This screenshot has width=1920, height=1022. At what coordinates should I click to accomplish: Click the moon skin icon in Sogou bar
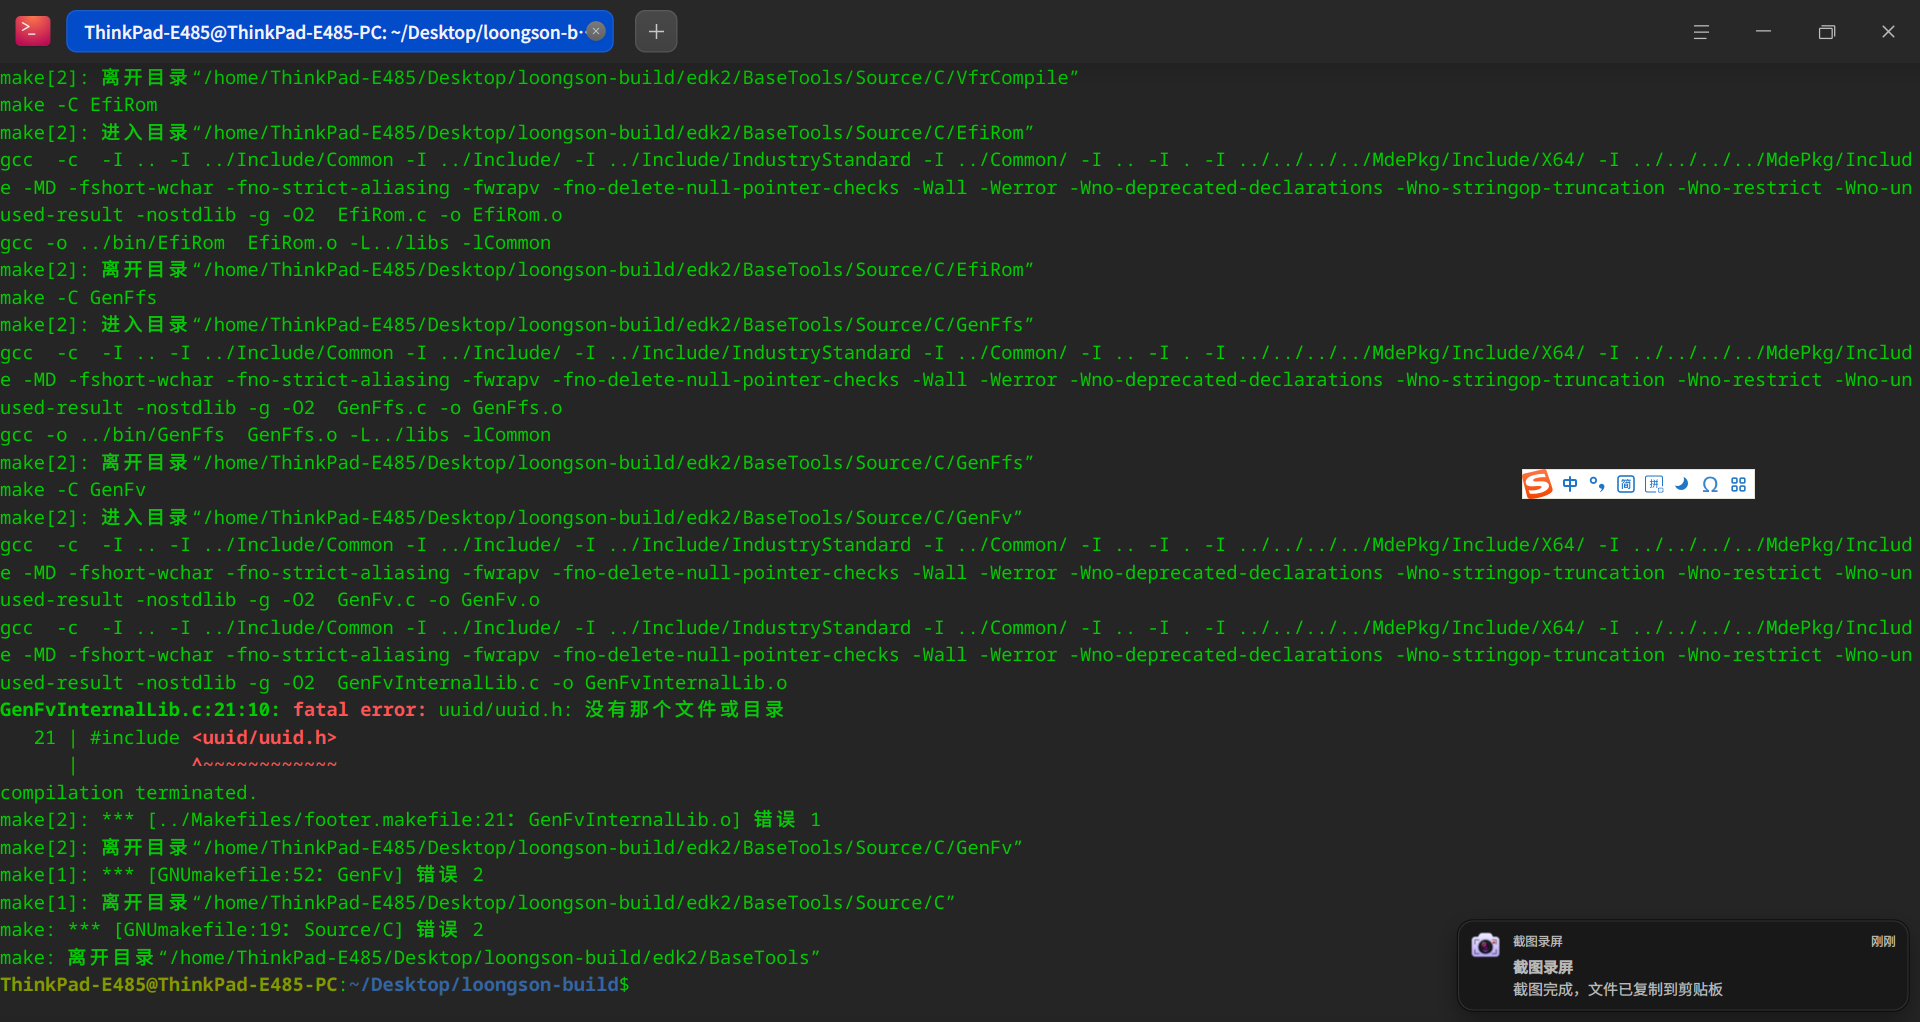[x=1682, y=484]
